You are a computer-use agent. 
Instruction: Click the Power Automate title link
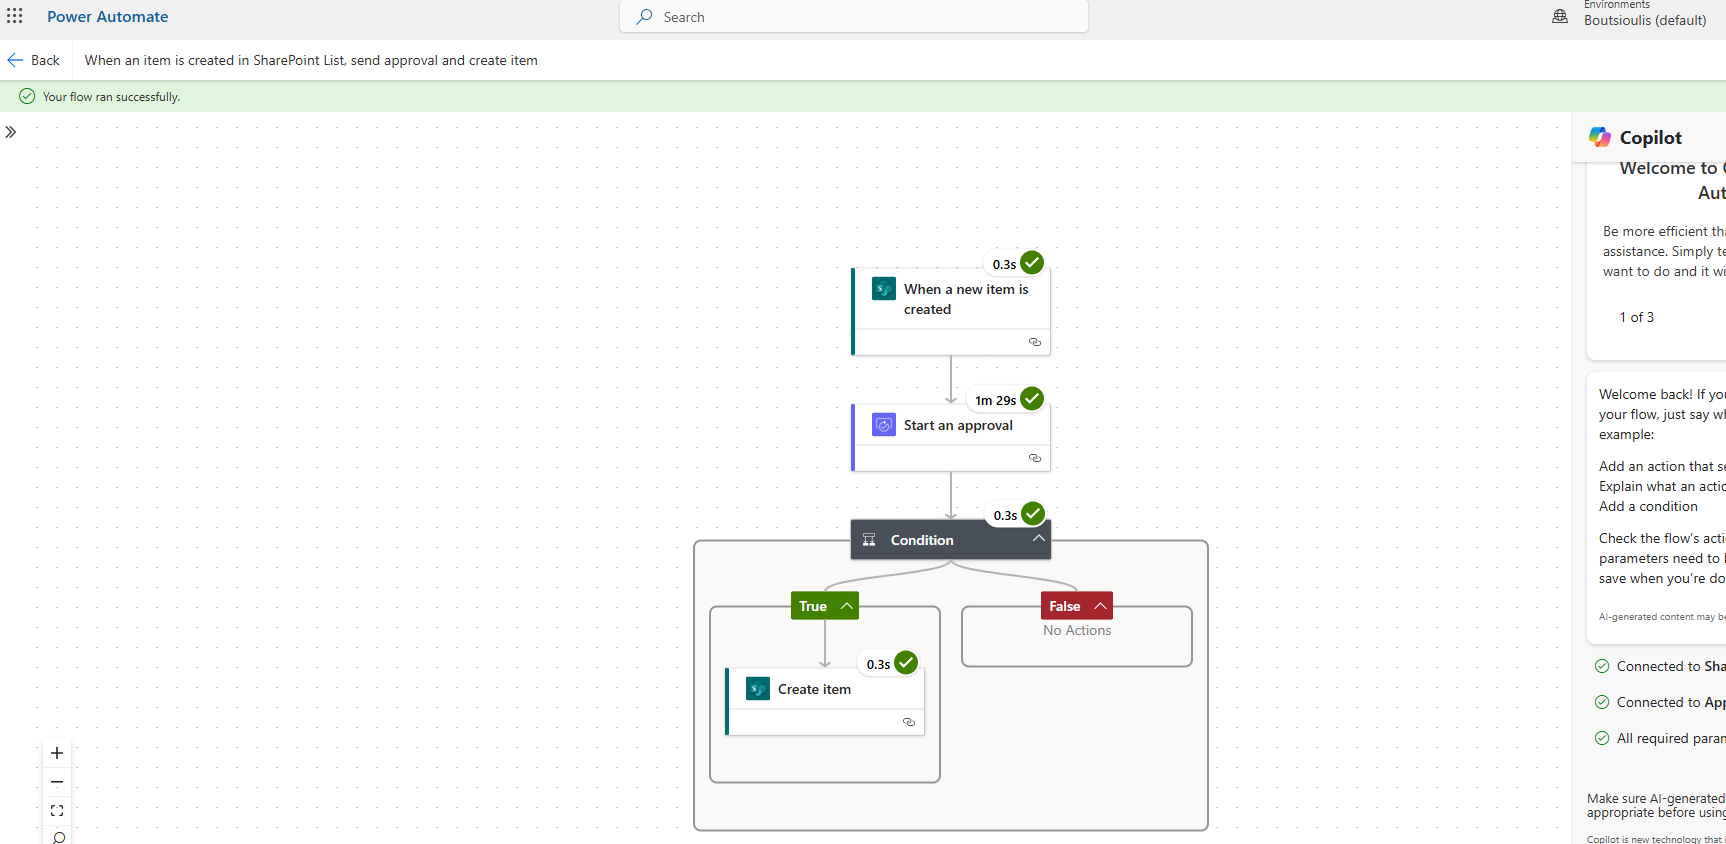(107, 17)
